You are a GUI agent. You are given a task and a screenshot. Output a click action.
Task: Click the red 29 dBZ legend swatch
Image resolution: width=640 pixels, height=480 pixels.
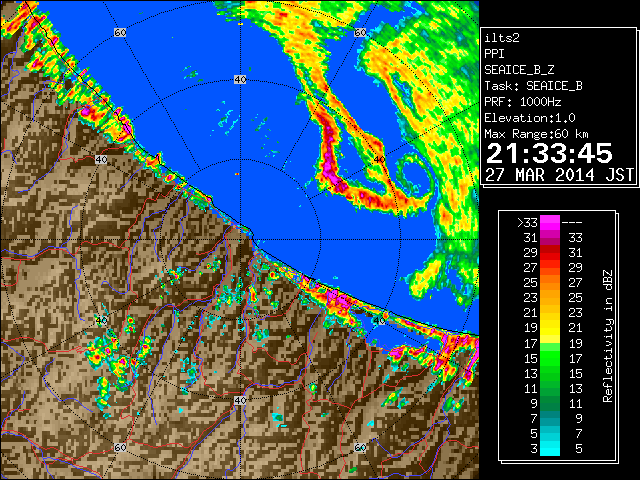click(549, 253)
